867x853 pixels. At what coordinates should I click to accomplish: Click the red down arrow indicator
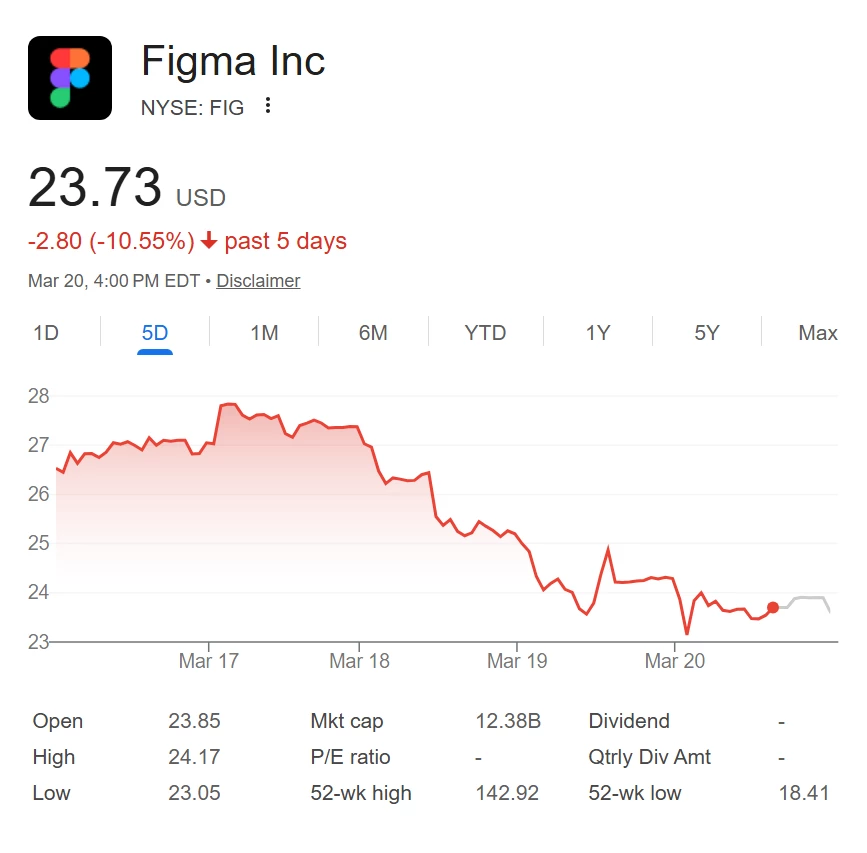209,240
